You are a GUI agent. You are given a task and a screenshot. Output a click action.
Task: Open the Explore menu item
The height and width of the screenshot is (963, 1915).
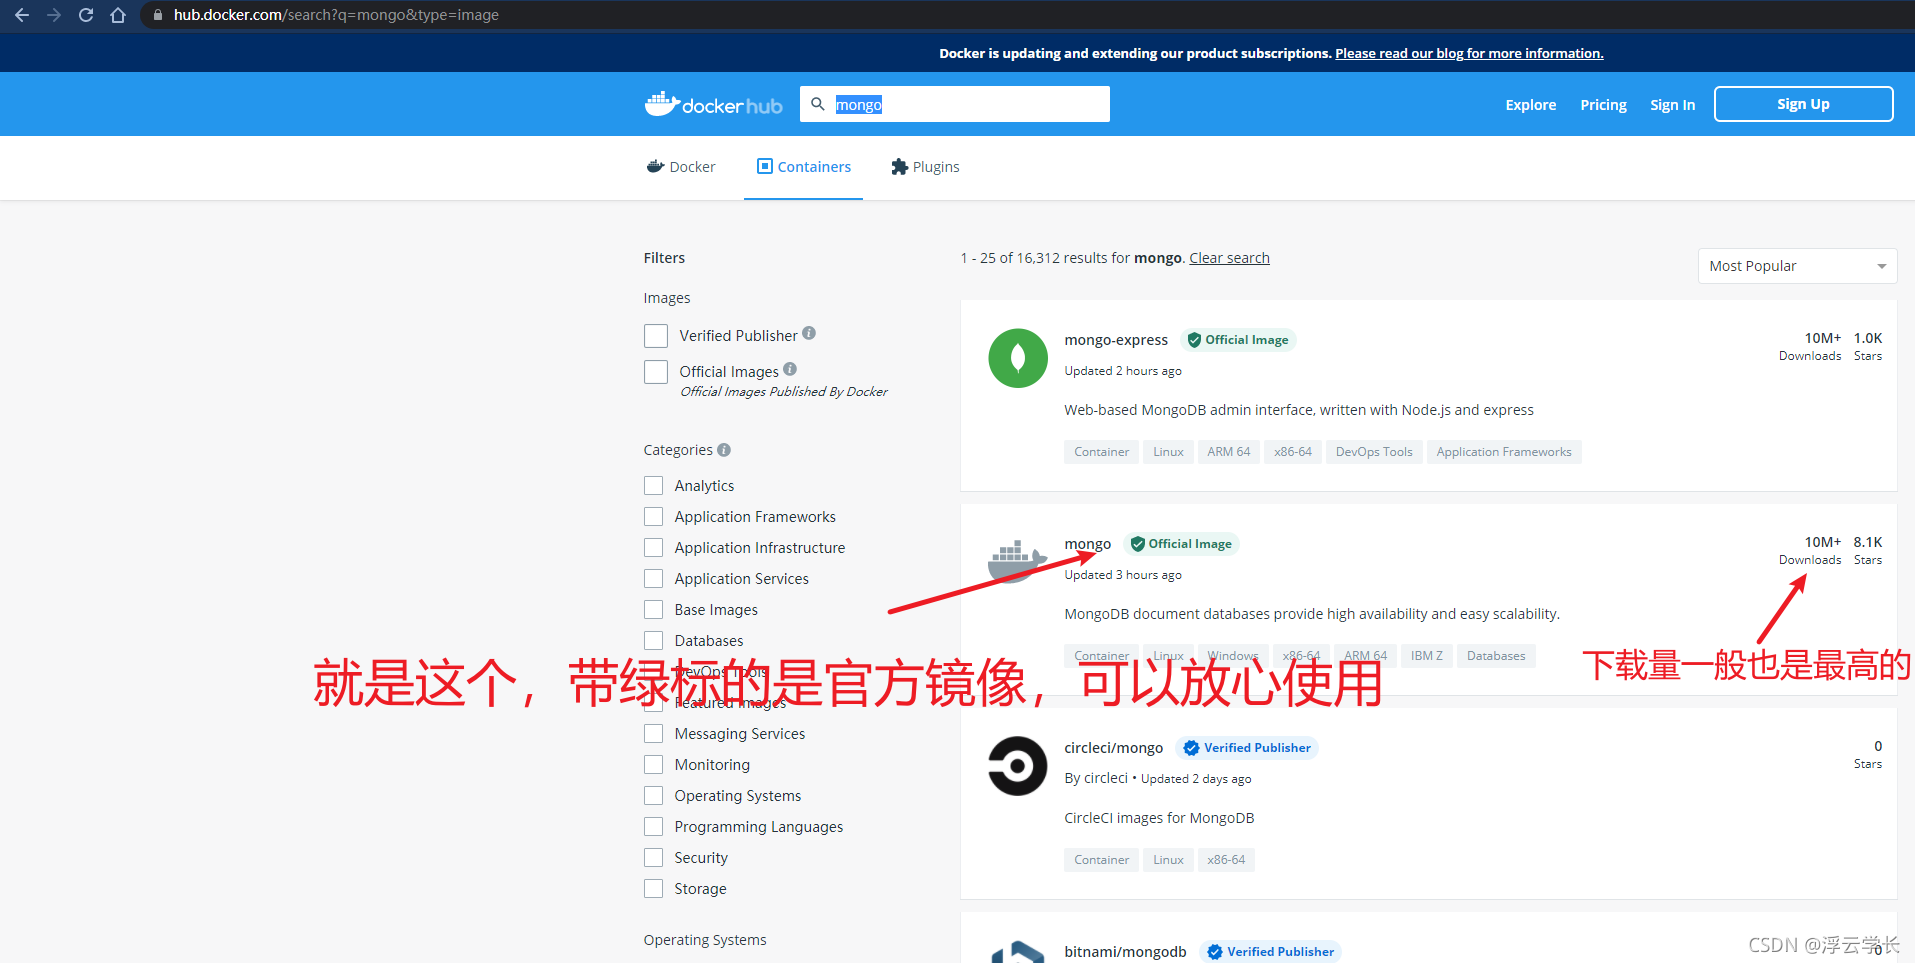(x=1531, y=105)
